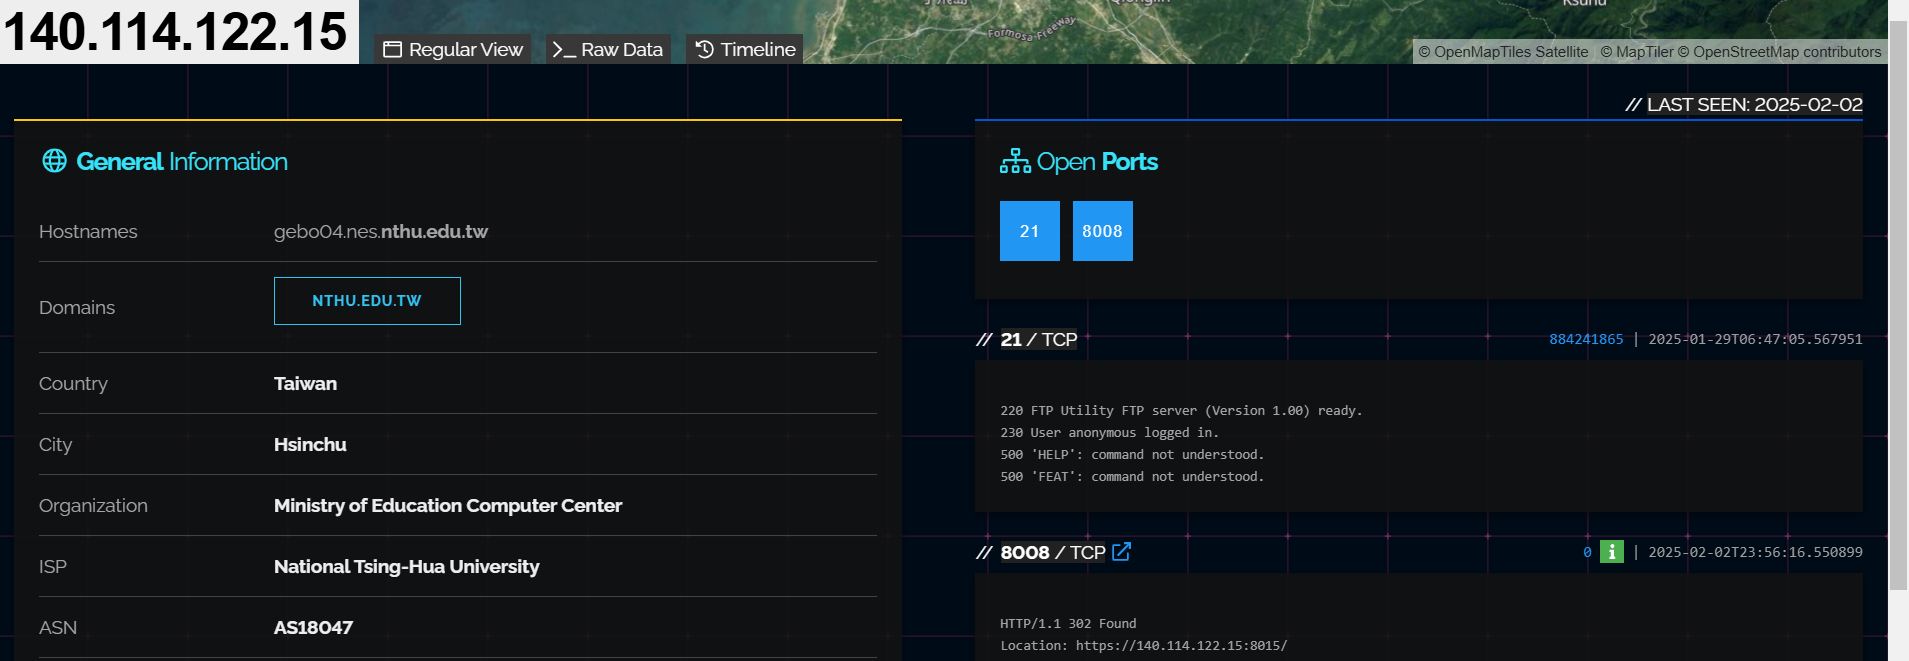Click the ASN value AS18047
The width and height of the screenshot is (1909, 661).
click(x=313, y=628)
